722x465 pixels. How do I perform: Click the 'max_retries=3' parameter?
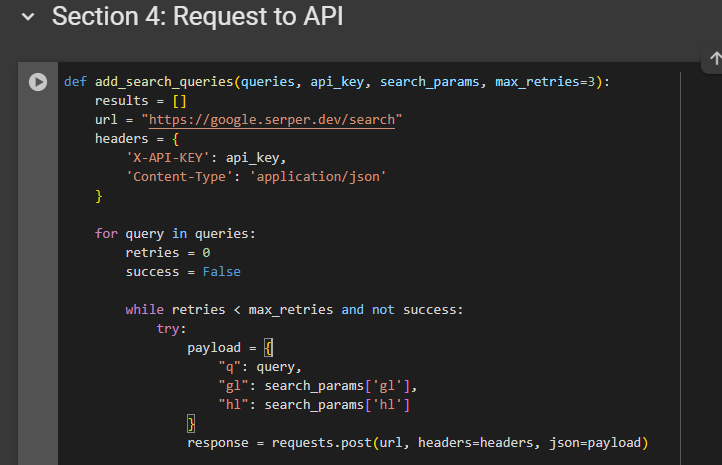[x=545, y=82]
